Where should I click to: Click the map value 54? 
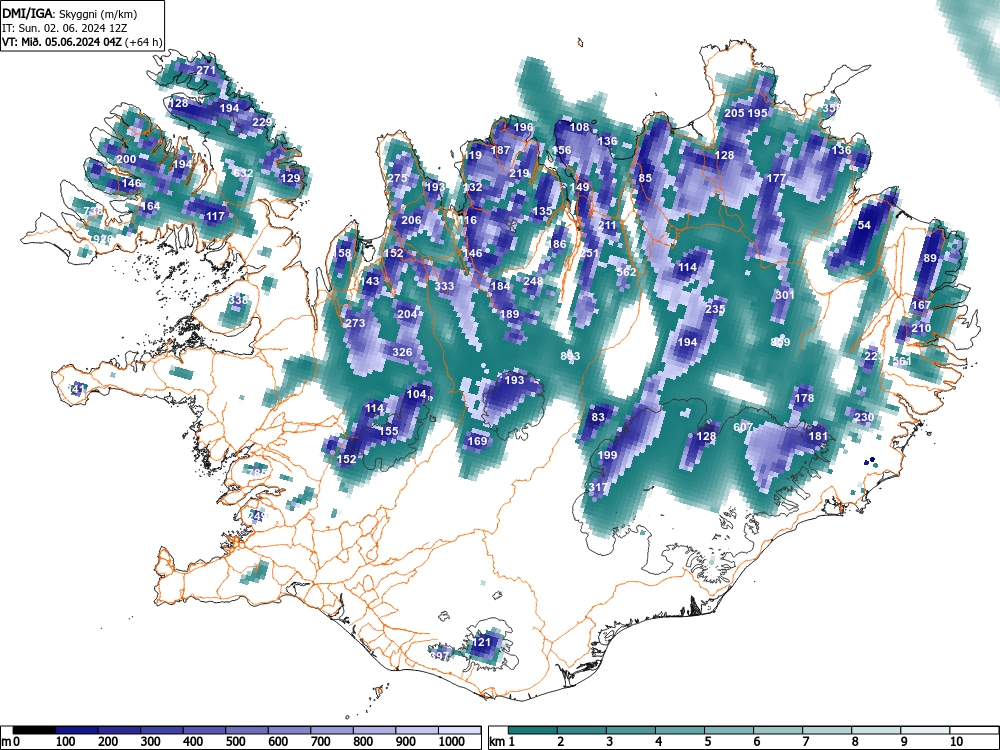864,225
